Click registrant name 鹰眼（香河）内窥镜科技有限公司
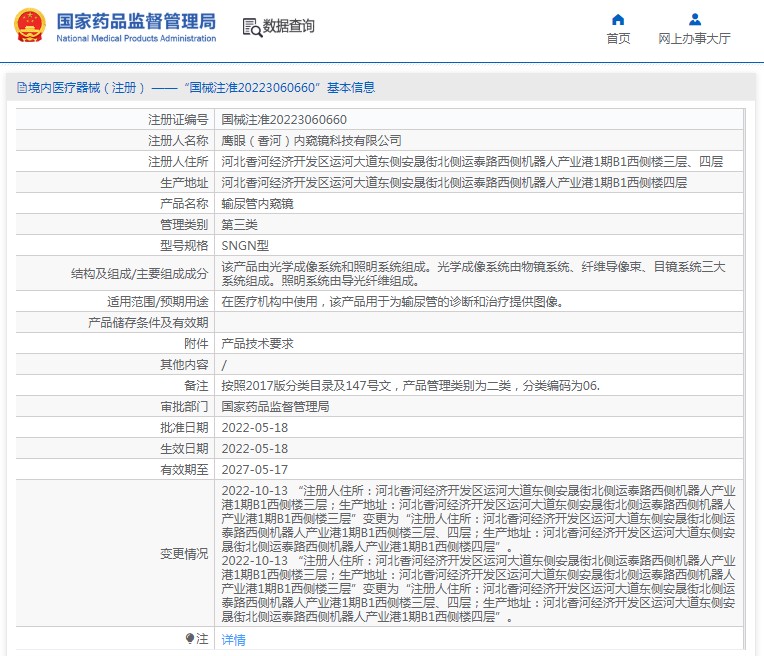Viewport: 764px width, 656px height. coord(311,140)
